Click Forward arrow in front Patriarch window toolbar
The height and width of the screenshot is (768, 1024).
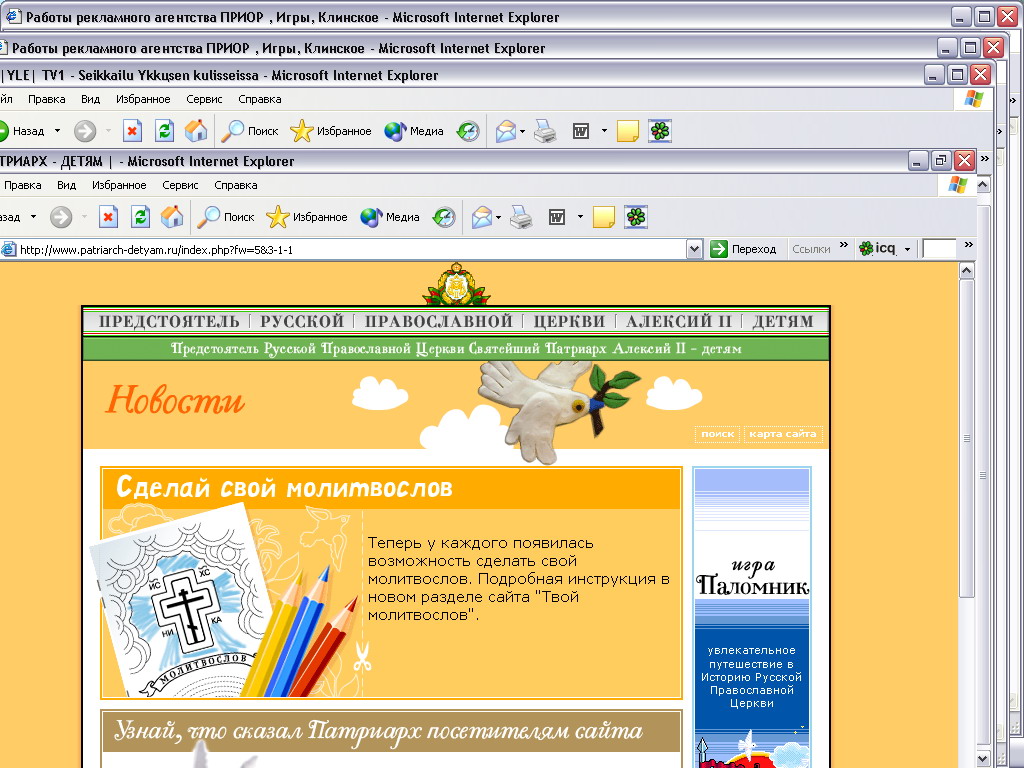(x=61, y=217)
